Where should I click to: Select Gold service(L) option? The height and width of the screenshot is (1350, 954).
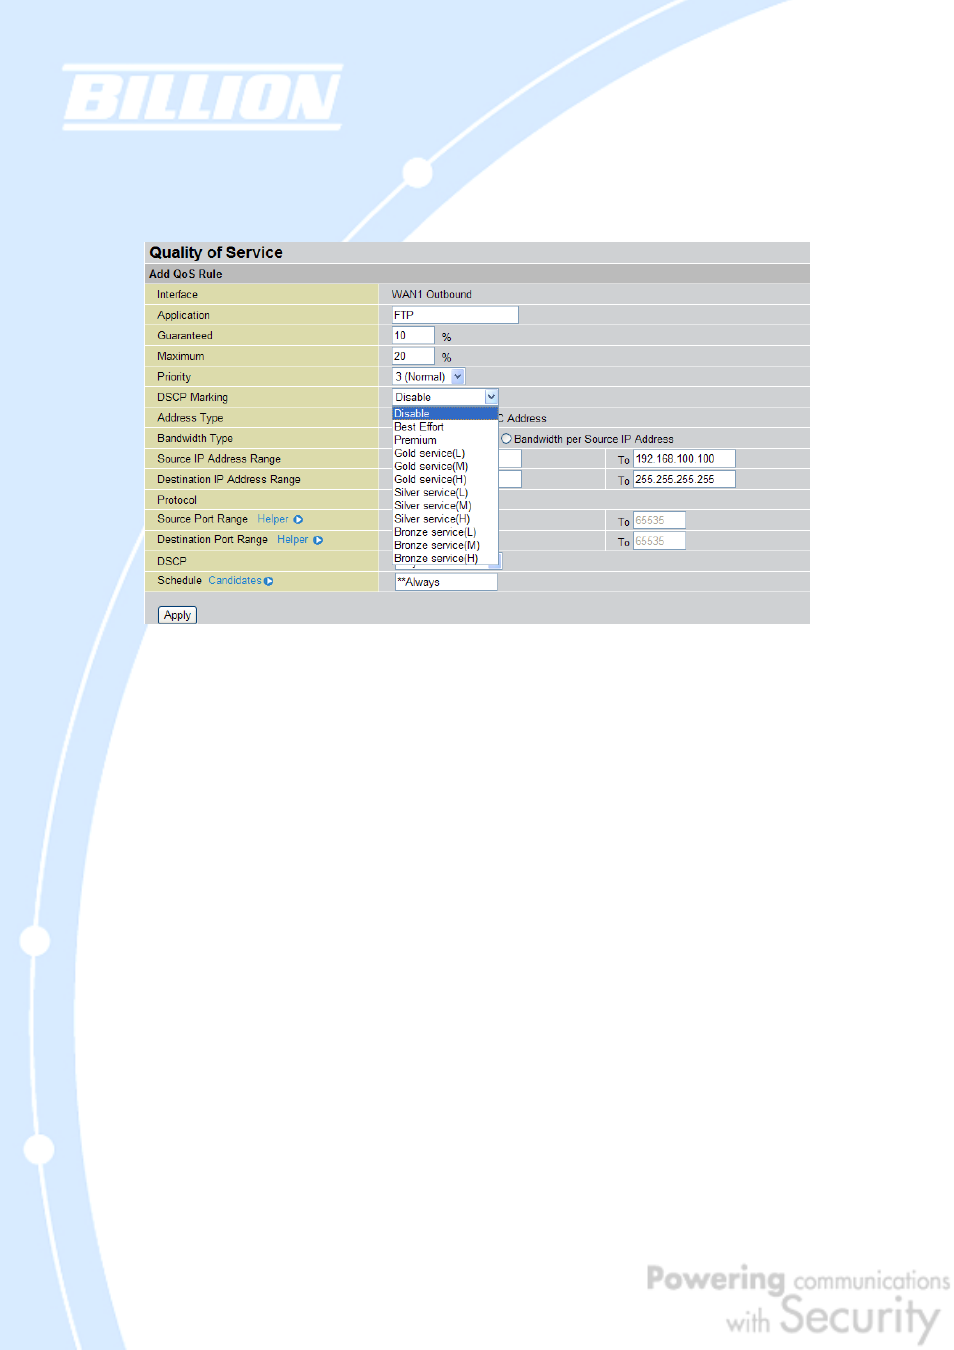click(429, 453)
